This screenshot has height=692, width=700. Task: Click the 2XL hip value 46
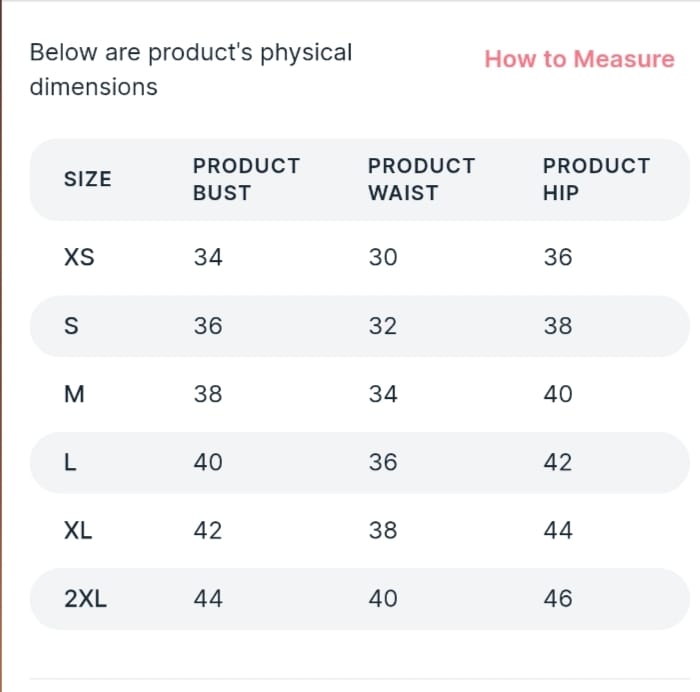[x=558, y=599]
